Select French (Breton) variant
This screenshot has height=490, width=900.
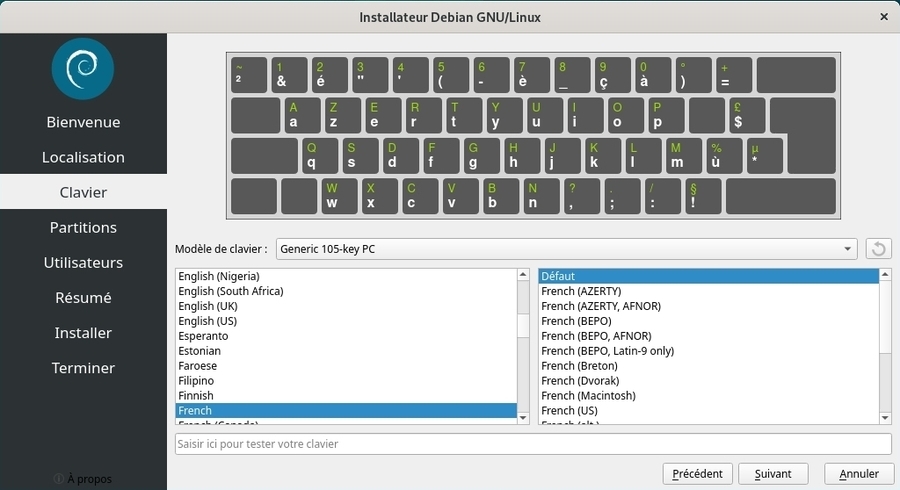tap(708, 365)
